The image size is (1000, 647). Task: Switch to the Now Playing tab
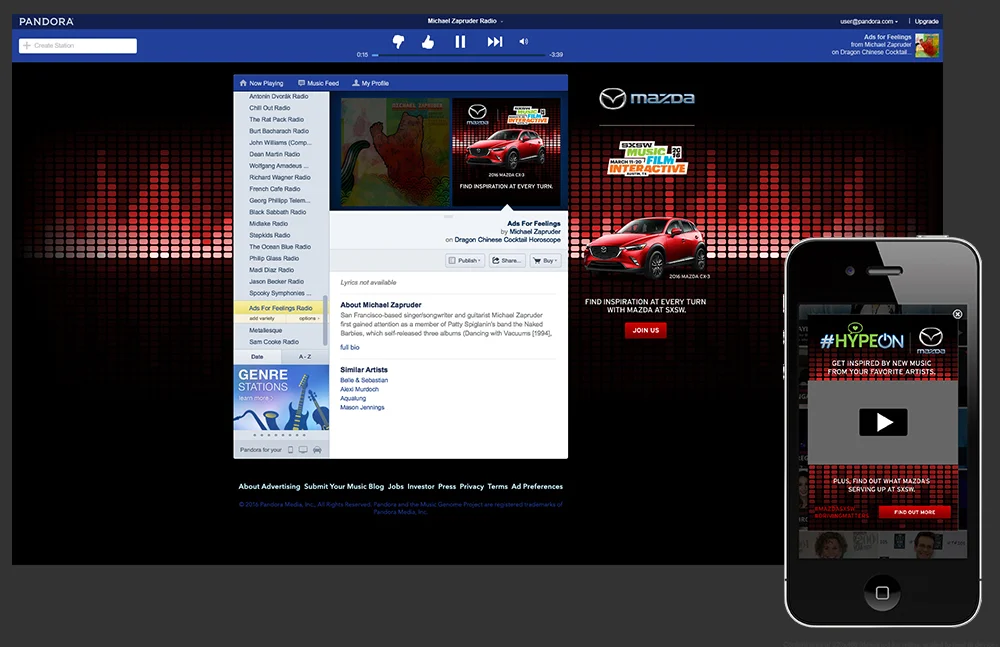coord(261,83)
